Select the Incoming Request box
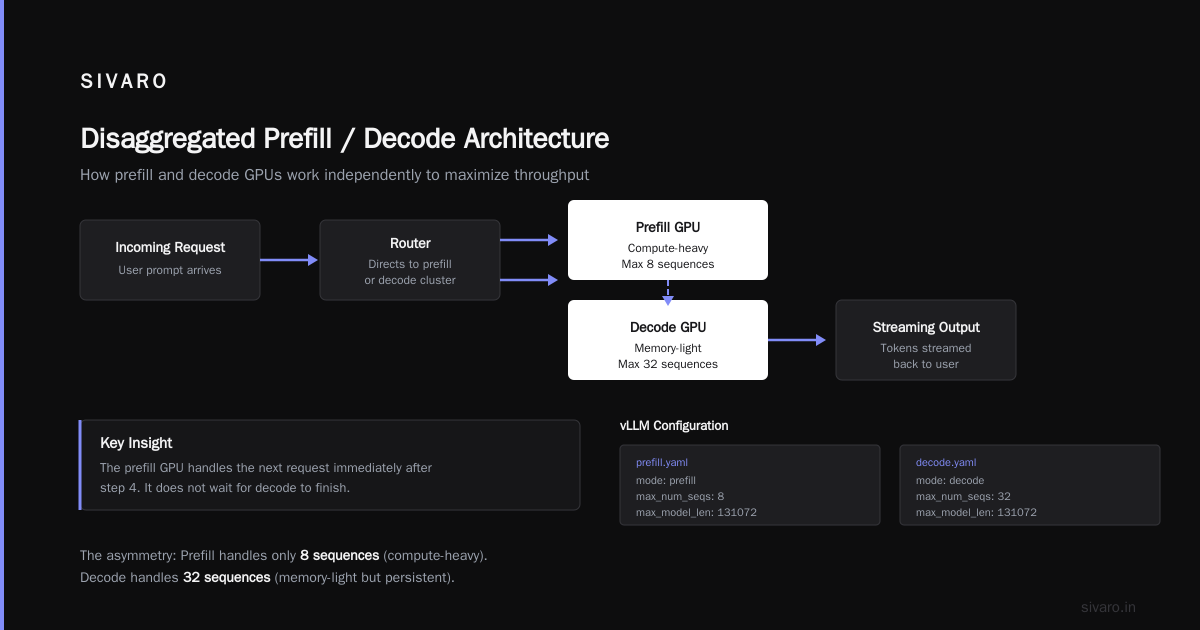Viewport: 1200px width, 630px height. [170, 260]
